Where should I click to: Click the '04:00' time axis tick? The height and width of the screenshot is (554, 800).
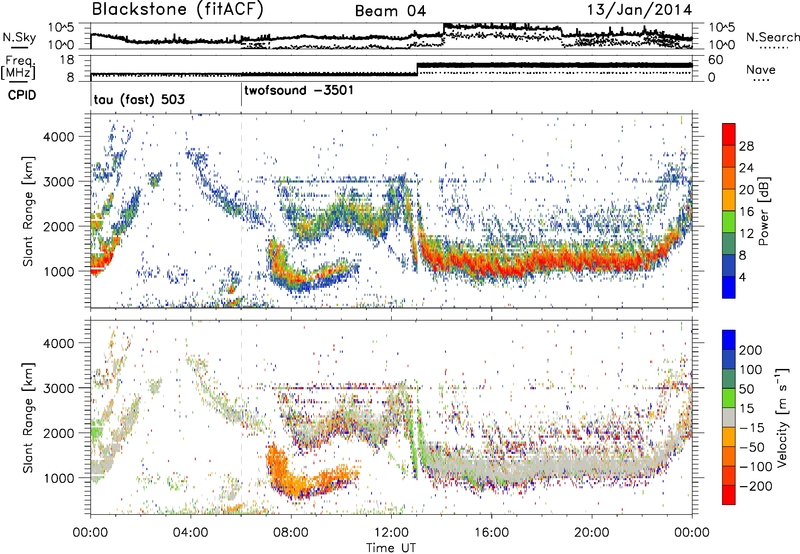click(191, 533)
